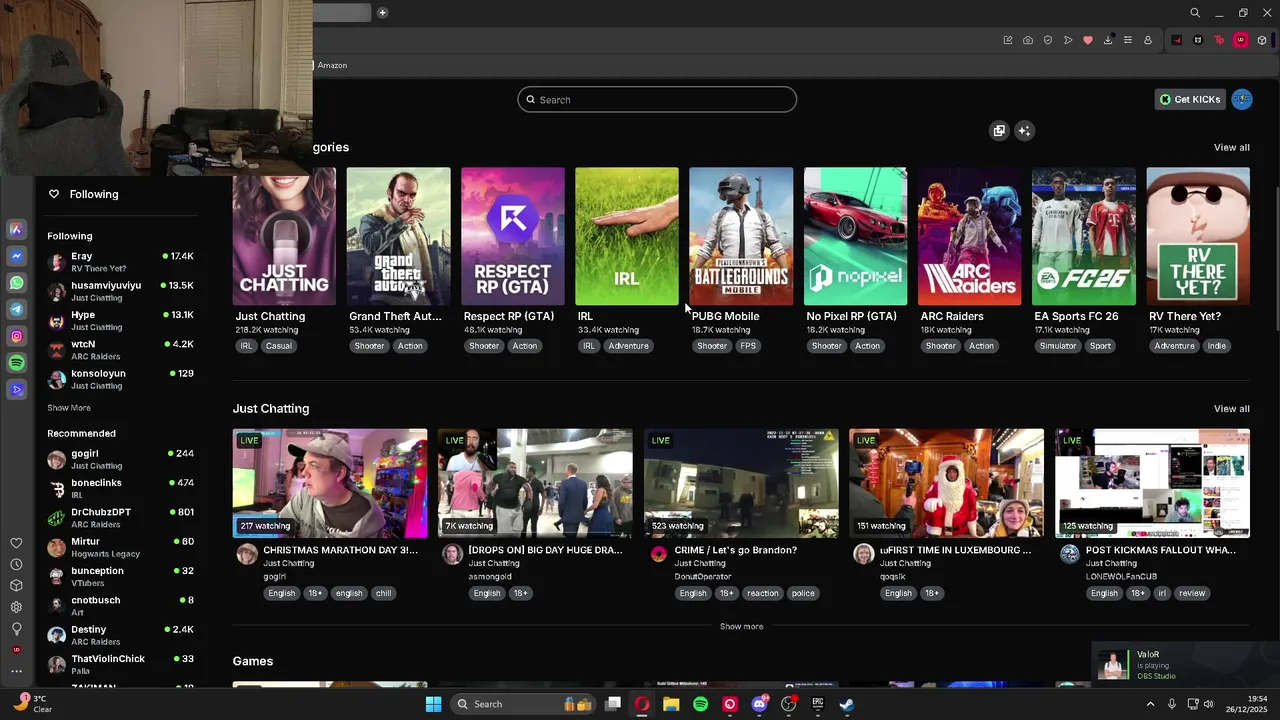Open Spotify from Windows taskbar
Viewport: 1280px width, 720px height.
point(700,704)
